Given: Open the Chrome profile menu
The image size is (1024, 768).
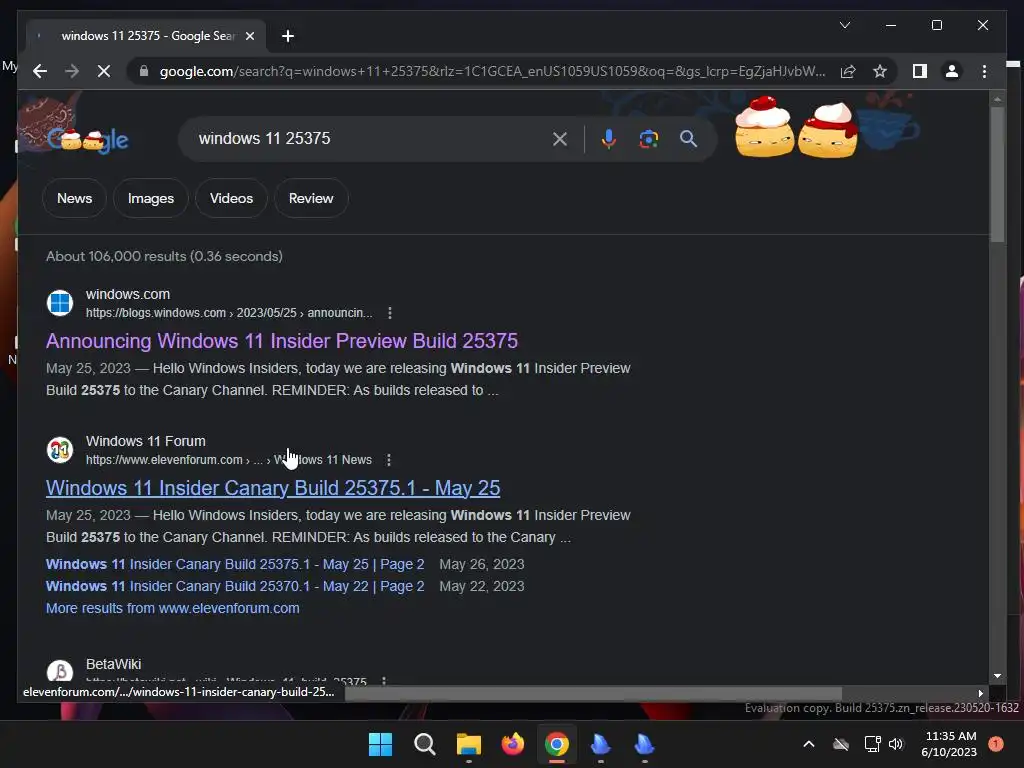Looking at the screenshot, I should coord(952,71).
